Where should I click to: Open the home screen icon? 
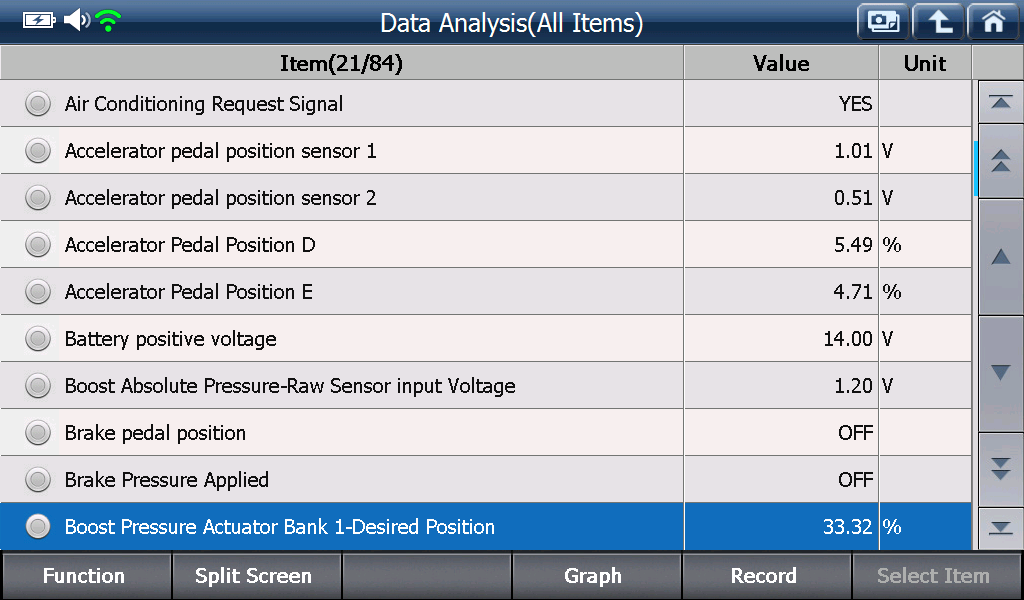tap(994, 22)
